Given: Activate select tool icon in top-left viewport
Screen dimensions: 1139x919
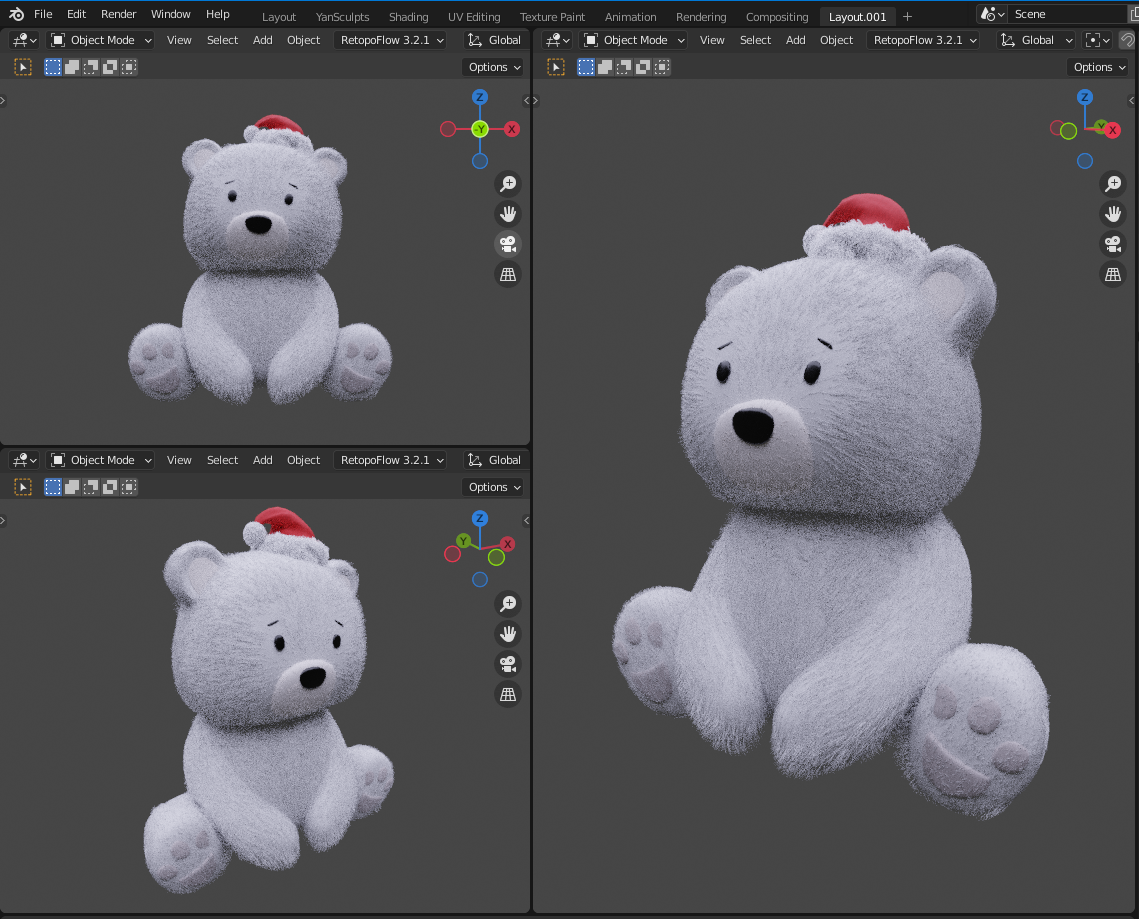Looking at the screenshot, I should (x=23, y=67).
